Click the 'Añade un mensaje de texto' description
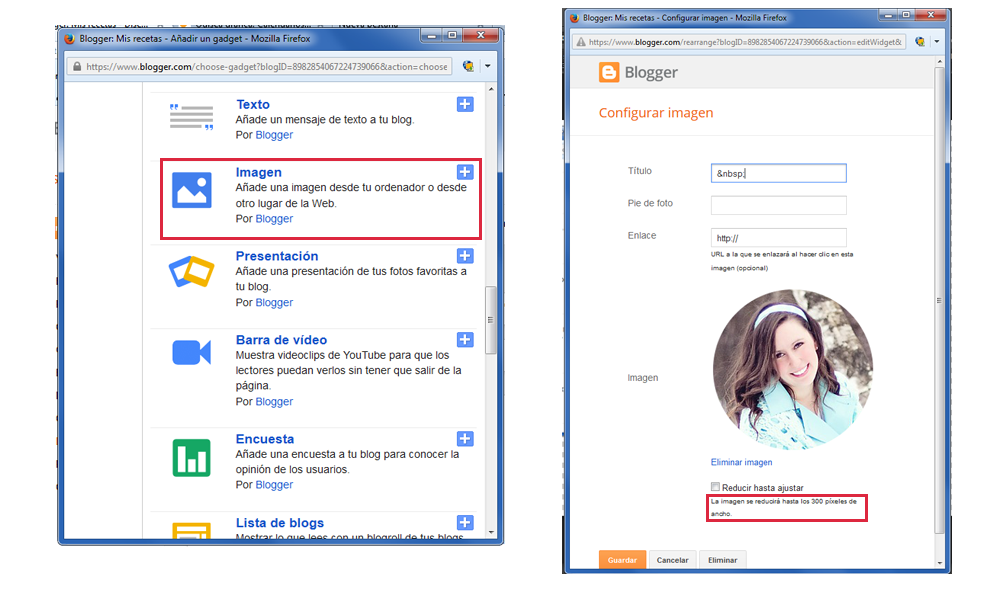The image size is (1007, 601). (x=325, y=119)
